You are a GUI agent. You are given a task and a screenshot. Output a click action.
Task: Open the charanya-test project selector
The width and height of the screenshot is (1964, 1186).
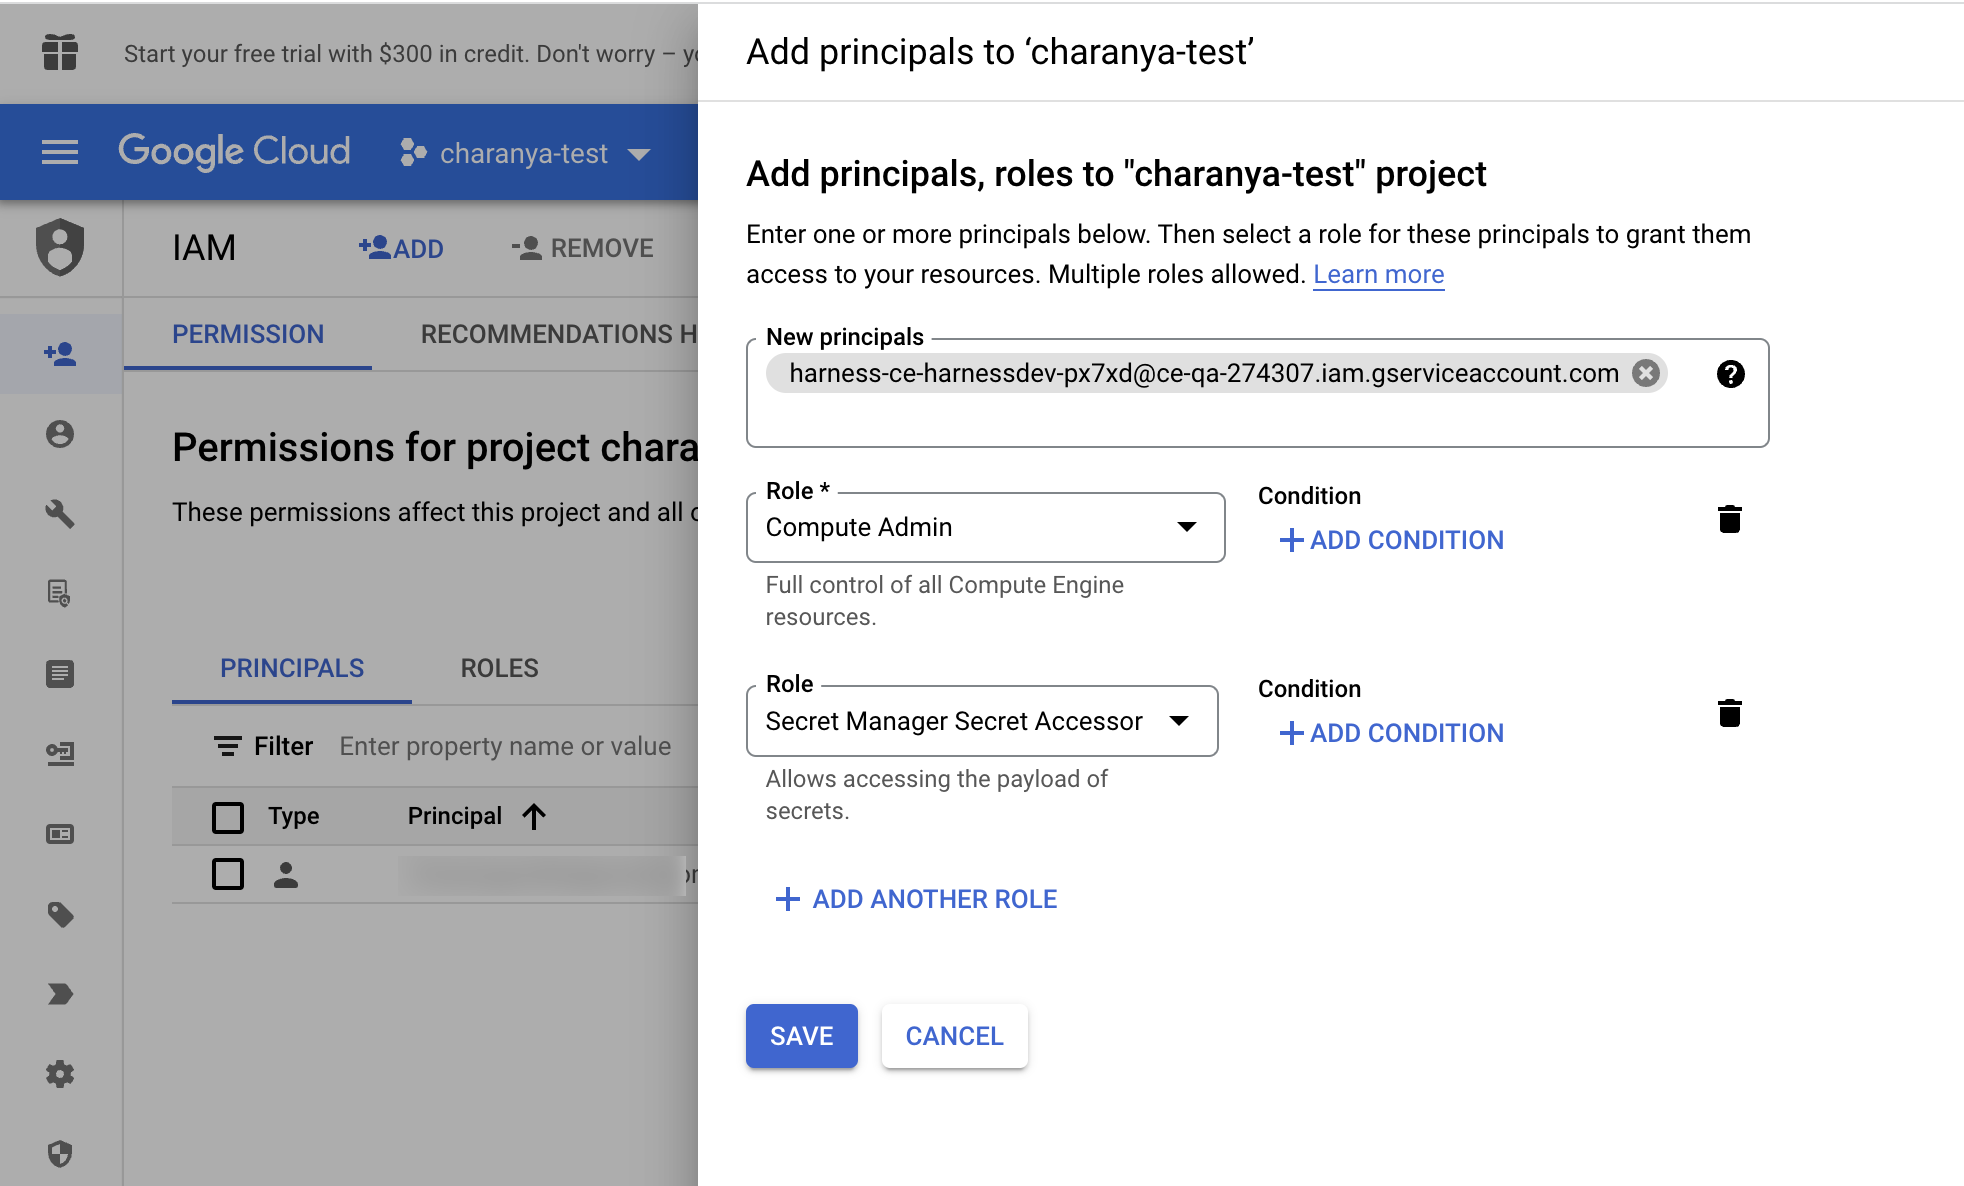(x=525, y=153)
